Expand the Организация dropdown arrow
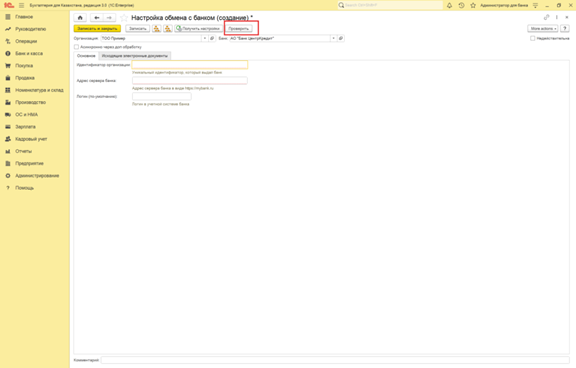The height and width of the screenshot is (368, 576). coord(205,38)
